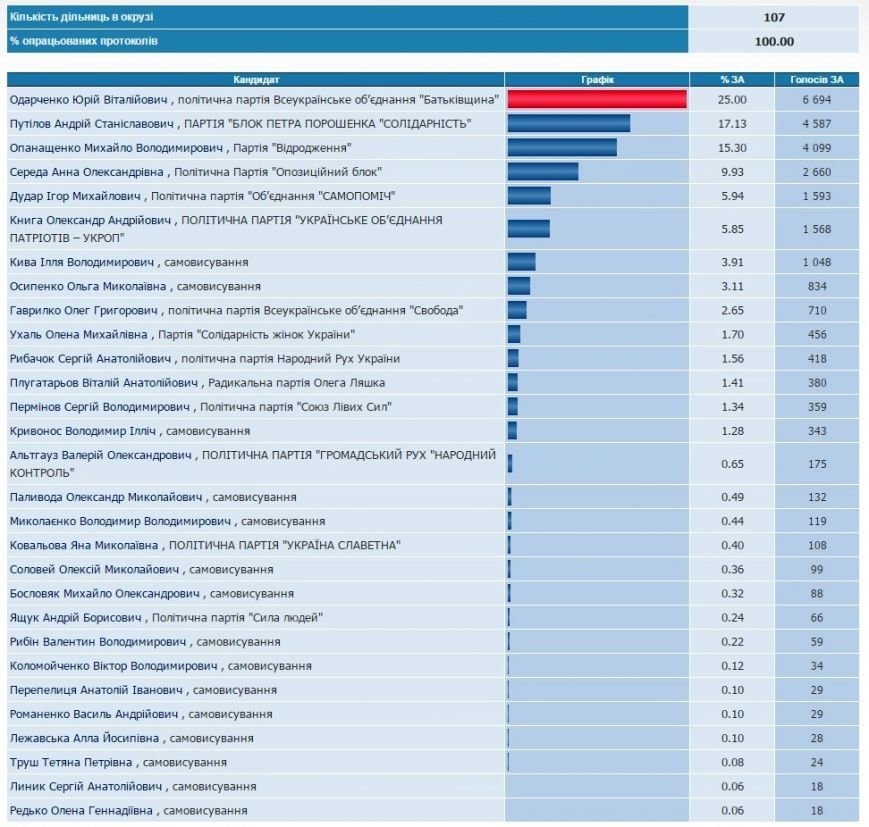Click the '% ЗА' column header
Viewport: 869px width, 827px height.
732,79
